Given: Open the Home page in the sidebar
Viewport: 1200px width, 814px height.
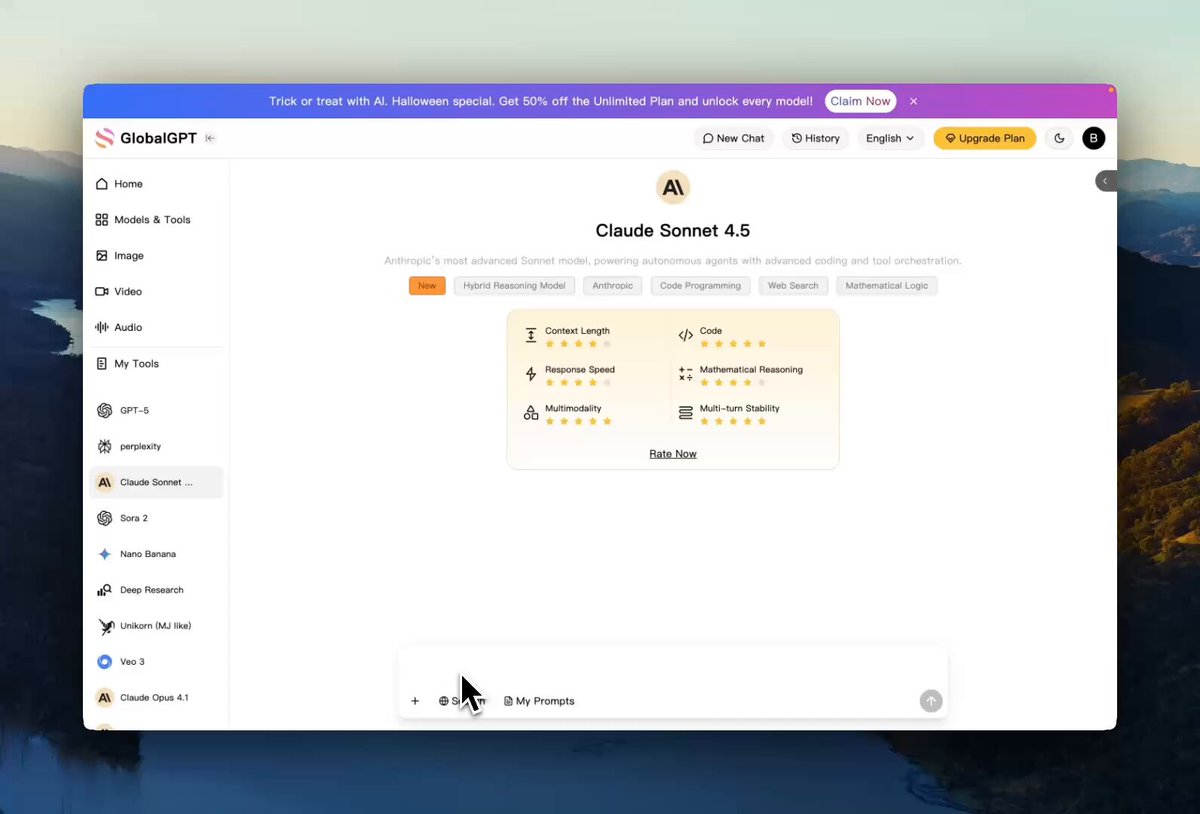Looking at the screenshot, I should 156,184.
